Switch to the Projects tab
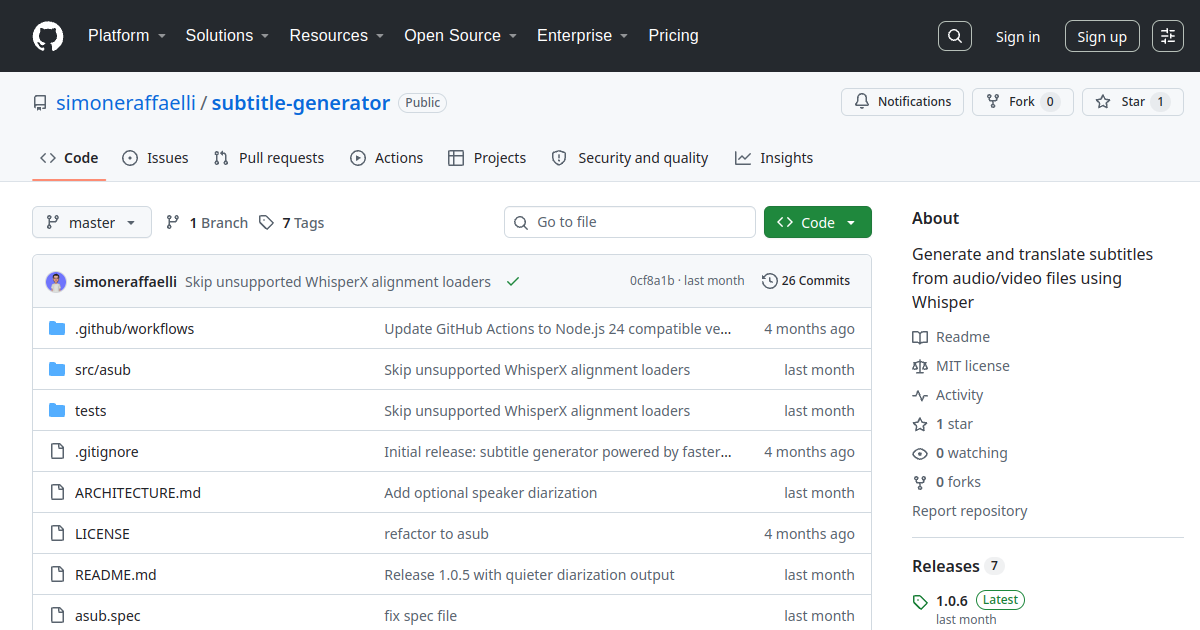 [487, 158]
